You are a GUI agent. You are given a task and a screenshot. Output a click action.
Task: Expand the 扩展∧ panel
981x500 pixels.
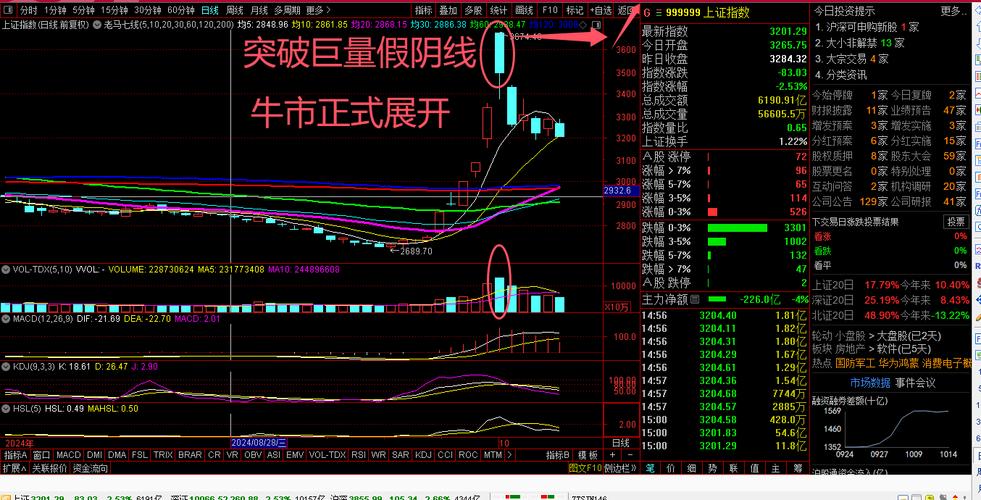click(14, 467)
